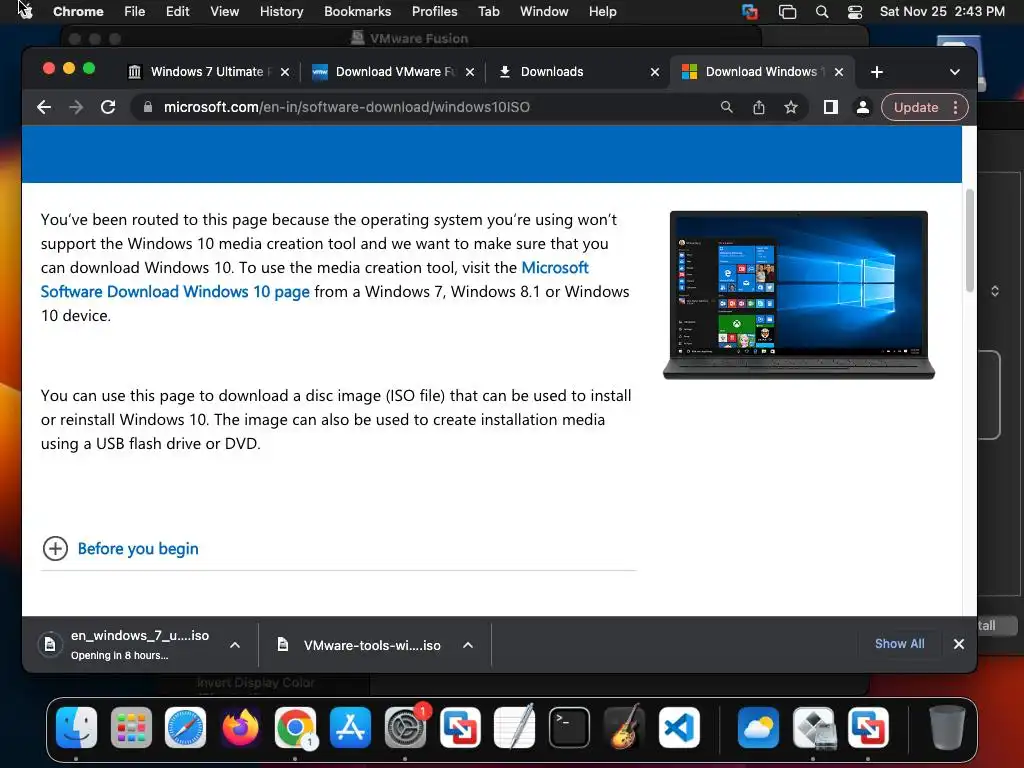Close the Download VMware tab
1024x768 pixels.
470,72
